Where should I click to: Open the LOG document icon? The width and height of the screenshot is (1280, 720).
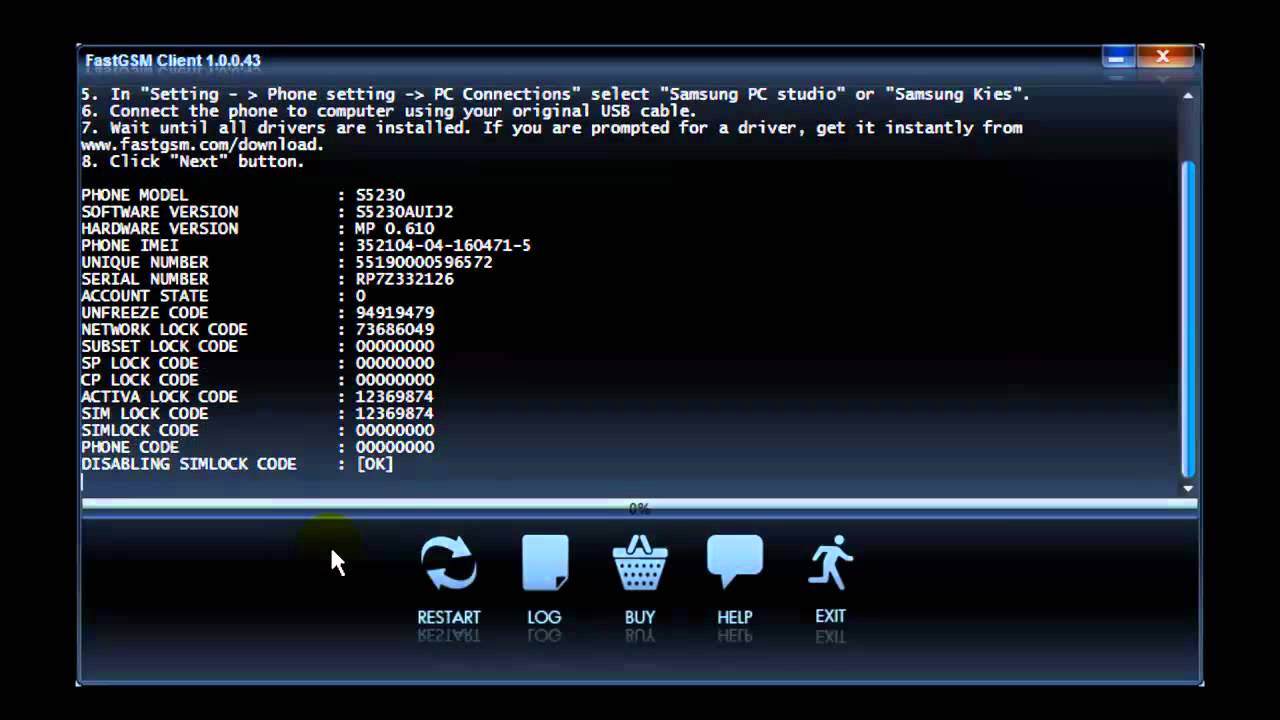point(545,563)
